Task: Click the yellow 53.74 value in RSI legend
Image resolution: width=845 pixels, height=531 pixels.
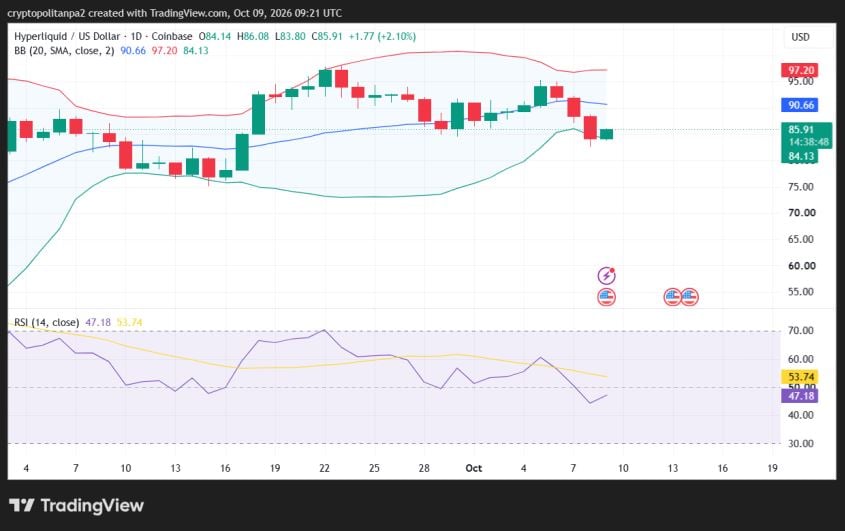Action: click(x=129, y=322)
